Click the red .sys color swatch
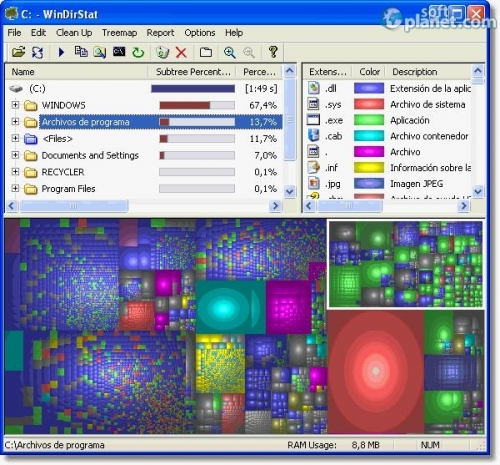Screen dimensions: 500x465 (x=369, y=104)
